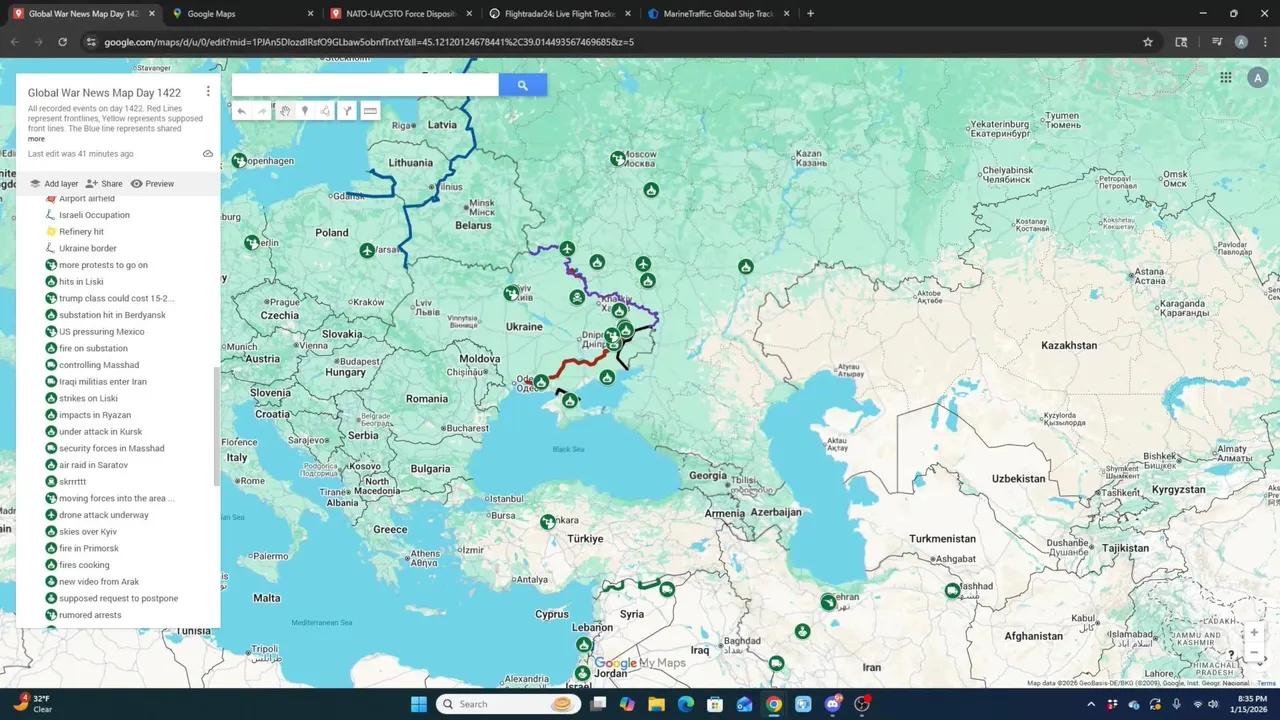Open Windows Start menu
This screenshot has width=1280, height=720.
click(418, 704)
